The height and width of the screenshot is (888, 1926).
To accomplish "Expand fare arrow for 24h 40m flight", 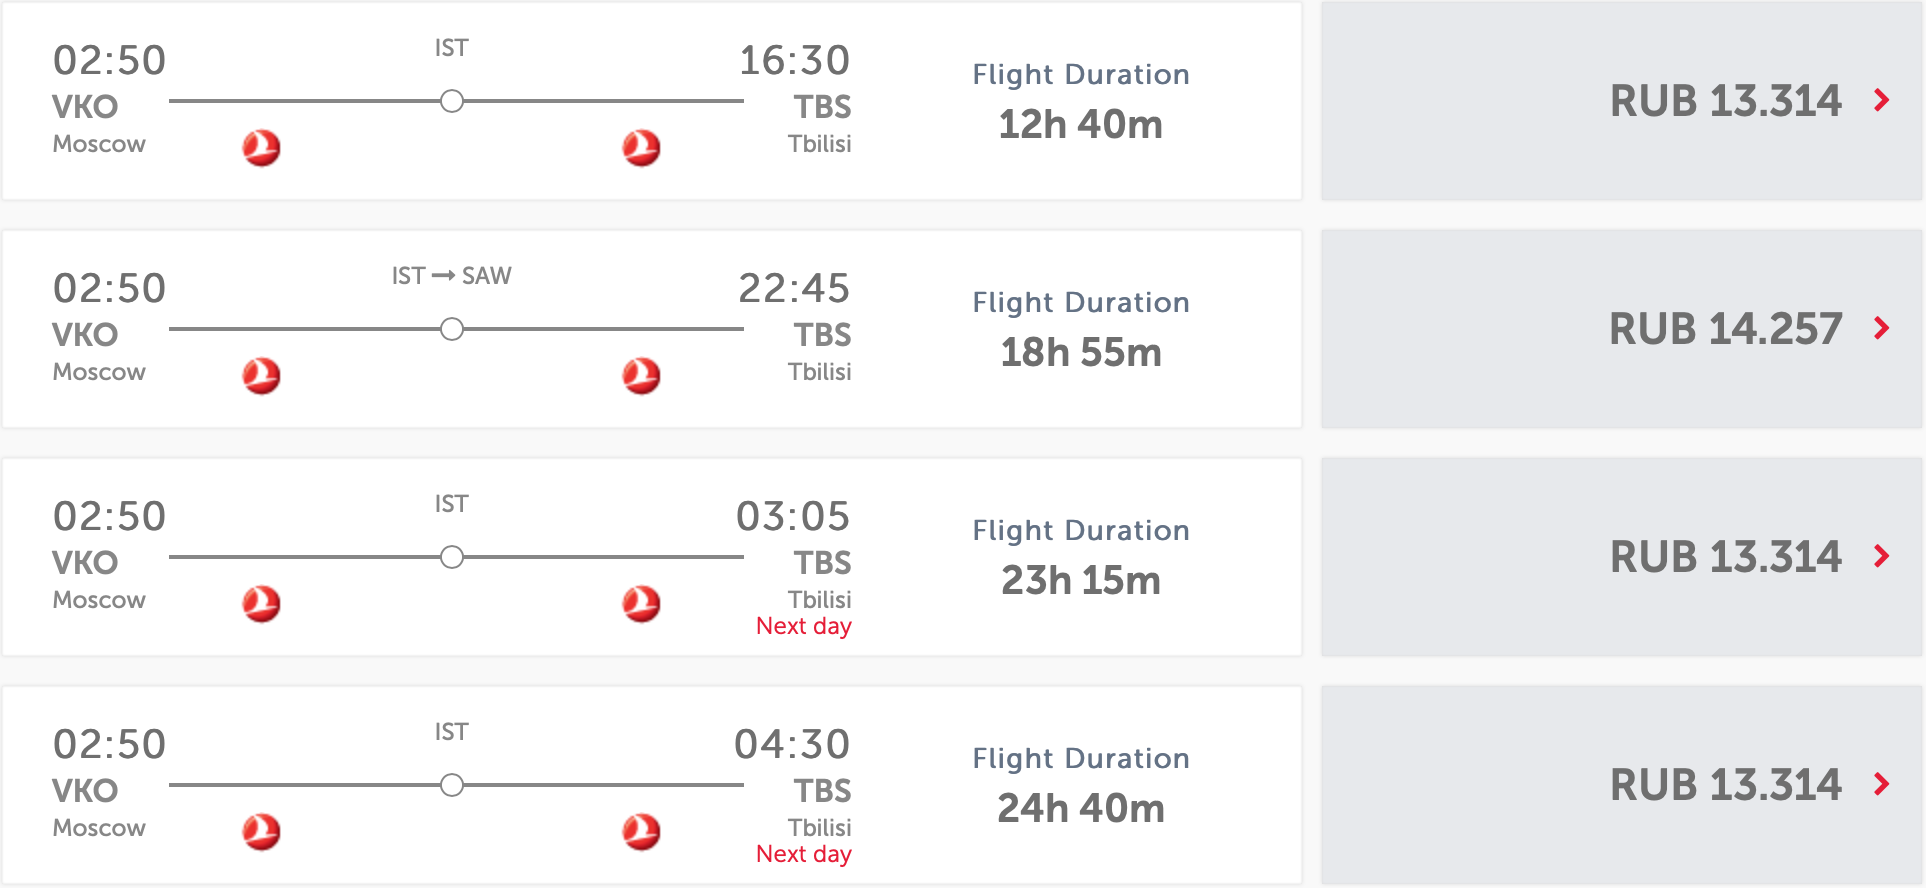I will (1882, 784).
